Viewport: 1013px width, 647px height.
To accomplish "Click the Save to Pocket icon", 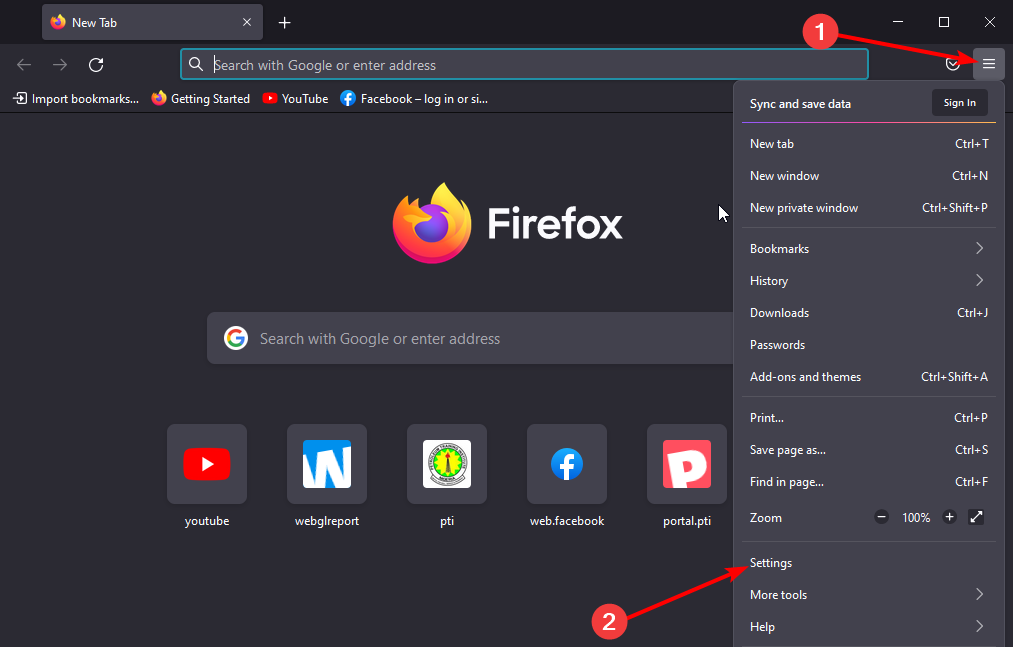I will (x=952, y=64).
